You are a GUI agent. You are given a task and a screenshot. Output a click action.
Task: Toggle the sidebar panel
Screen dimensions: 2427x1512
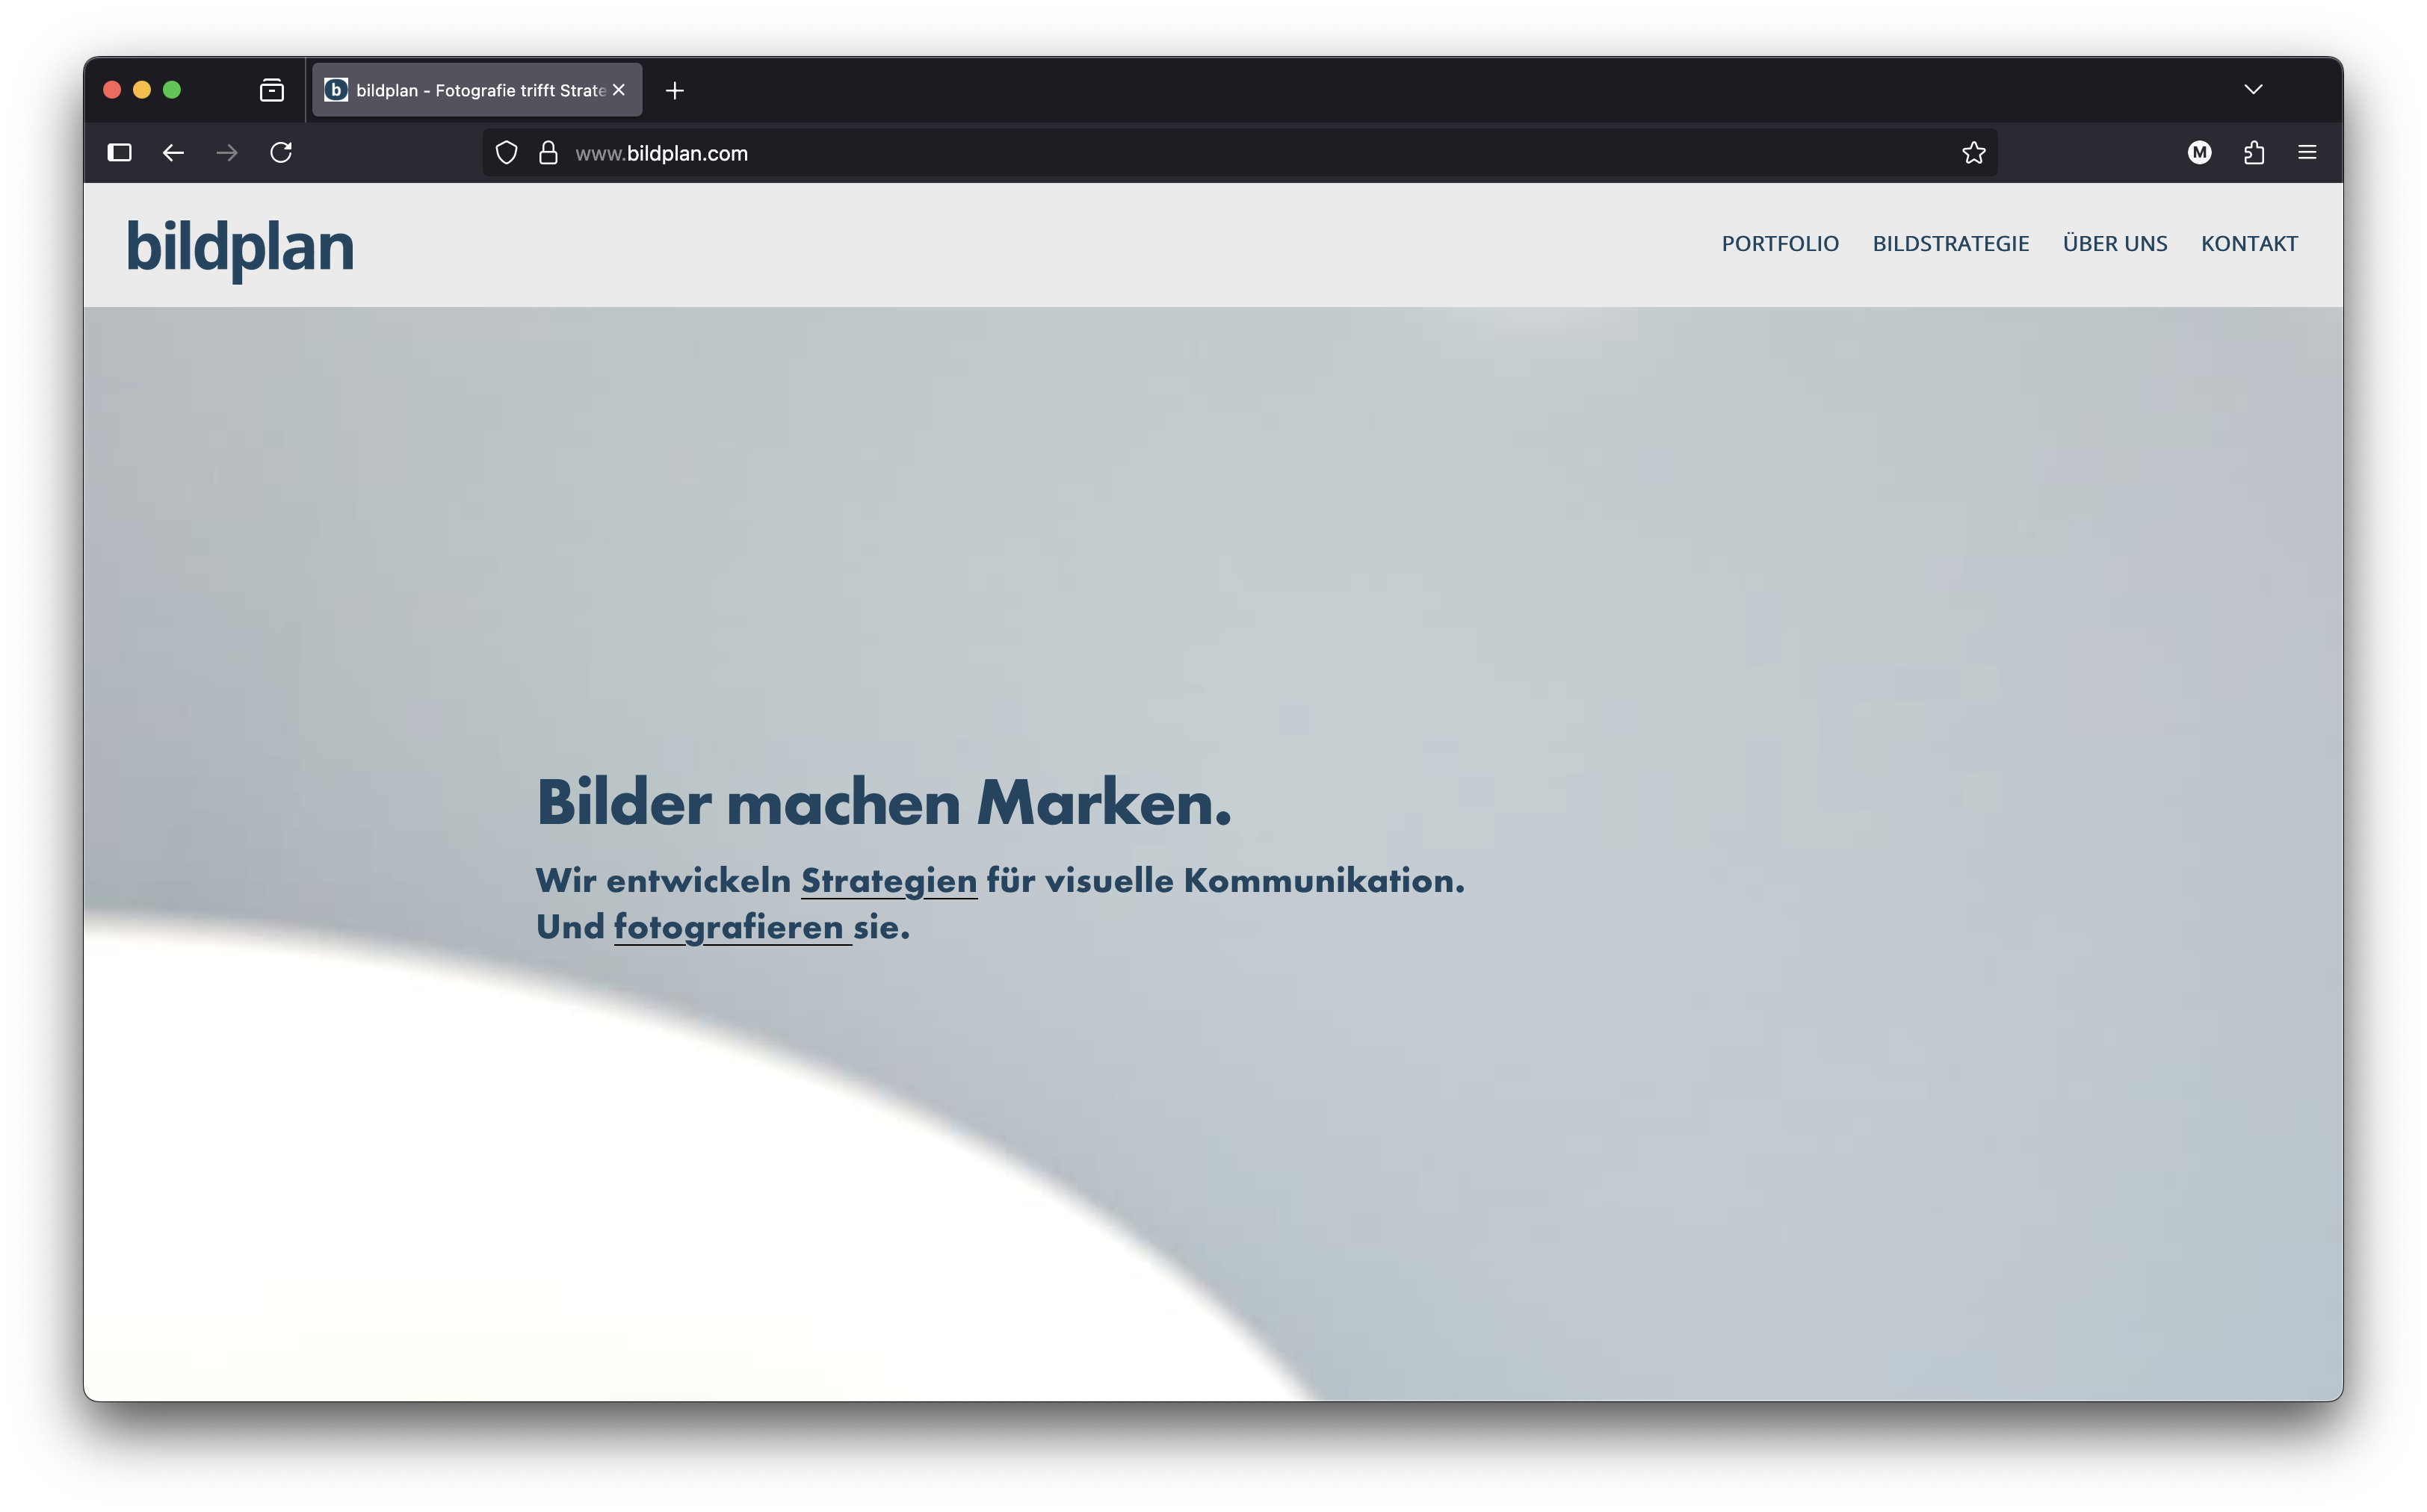[x=119, y=153]
